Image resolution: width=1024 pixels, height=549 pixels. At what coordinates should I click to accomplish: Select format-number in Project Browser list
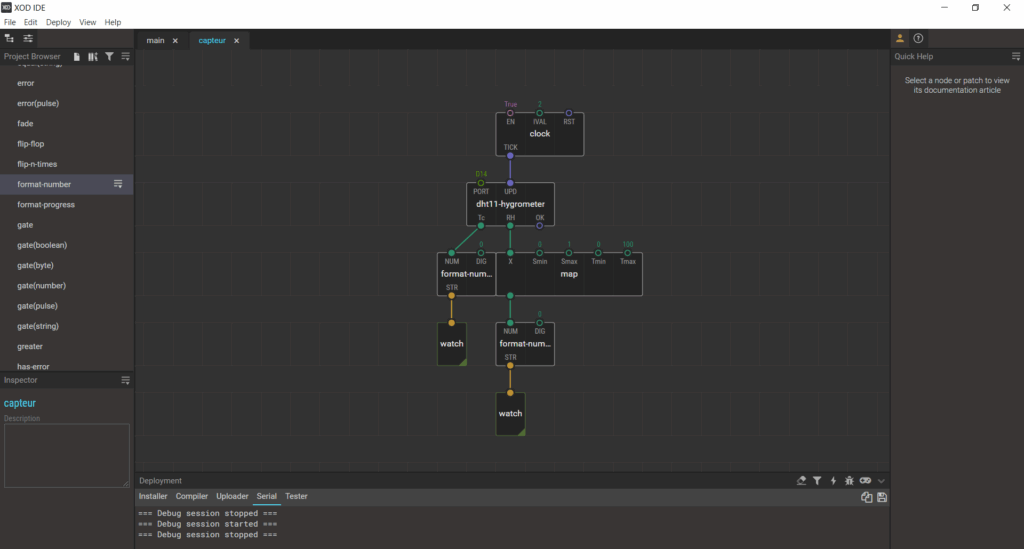coord(67,184)
